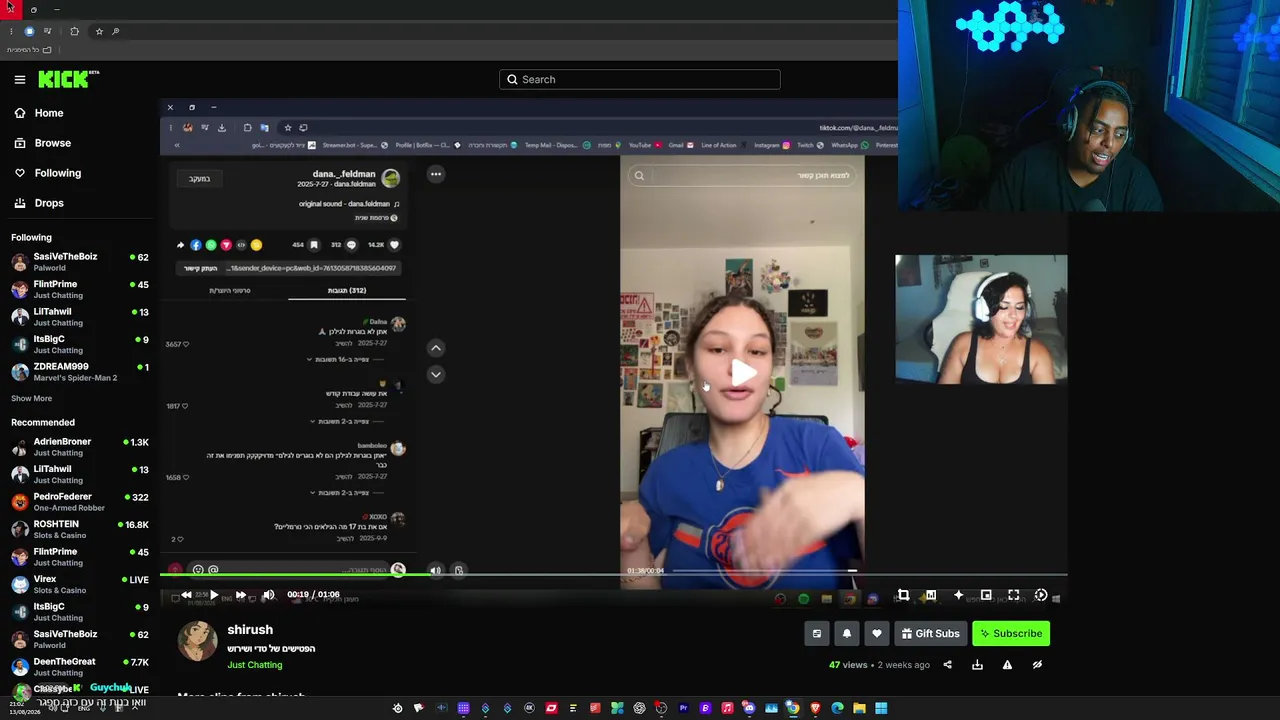This screenshot has height=720, width=1280.
Task: Click the Gift Subs button
Action: point(930,634)
